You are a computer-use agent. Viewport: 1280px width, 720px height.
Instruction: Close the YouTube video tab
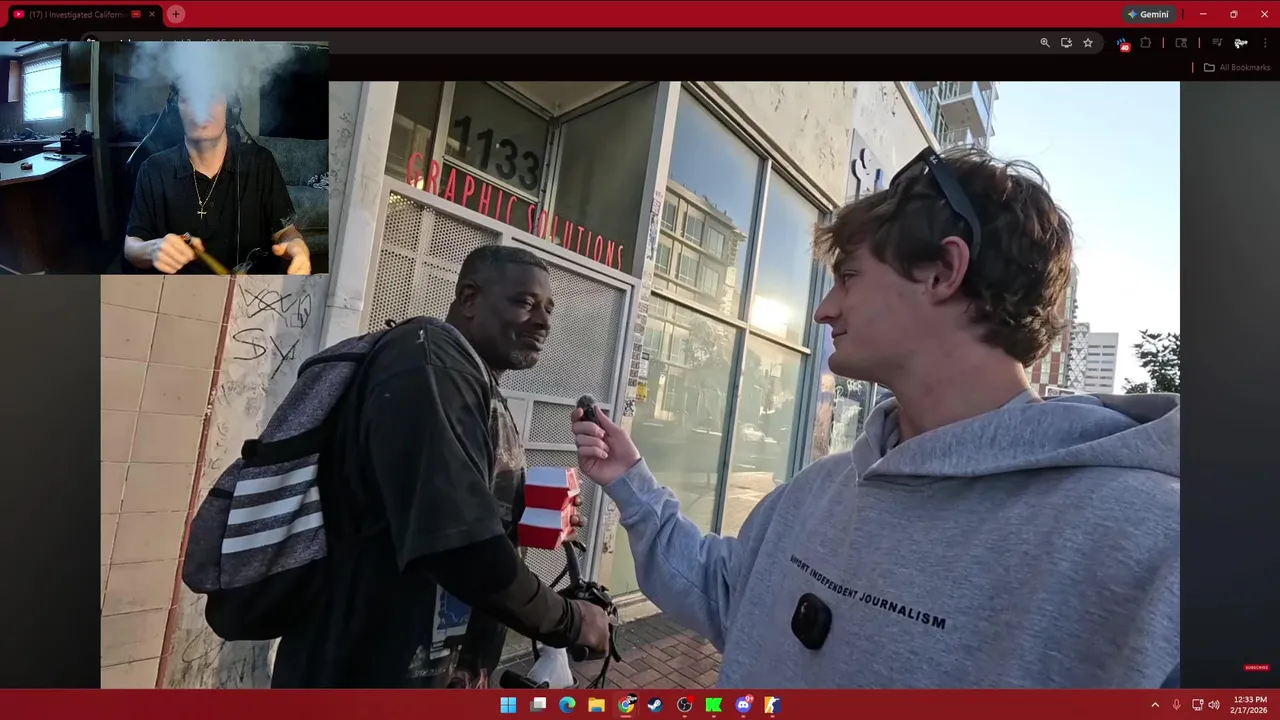point(152,14)
